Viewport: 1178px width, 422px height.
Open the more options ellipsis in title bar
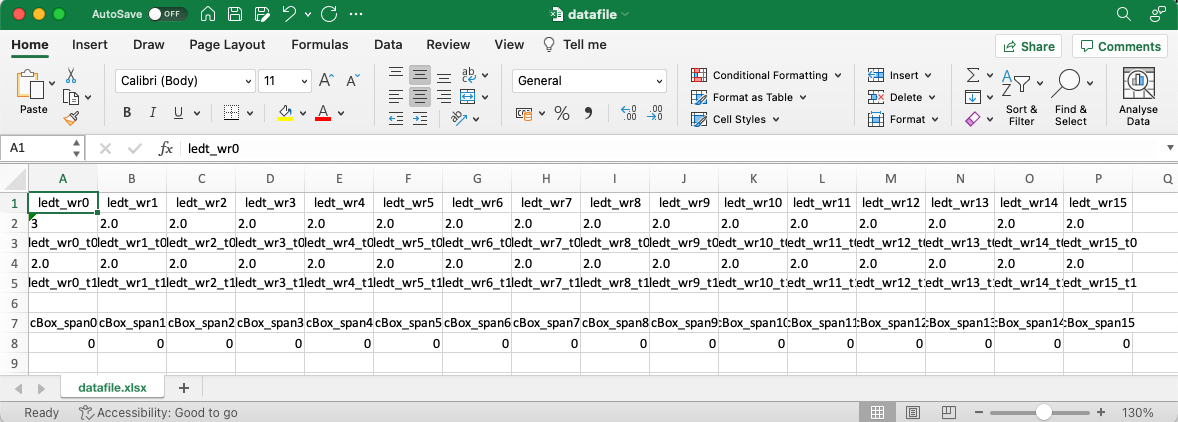[356, 14]
